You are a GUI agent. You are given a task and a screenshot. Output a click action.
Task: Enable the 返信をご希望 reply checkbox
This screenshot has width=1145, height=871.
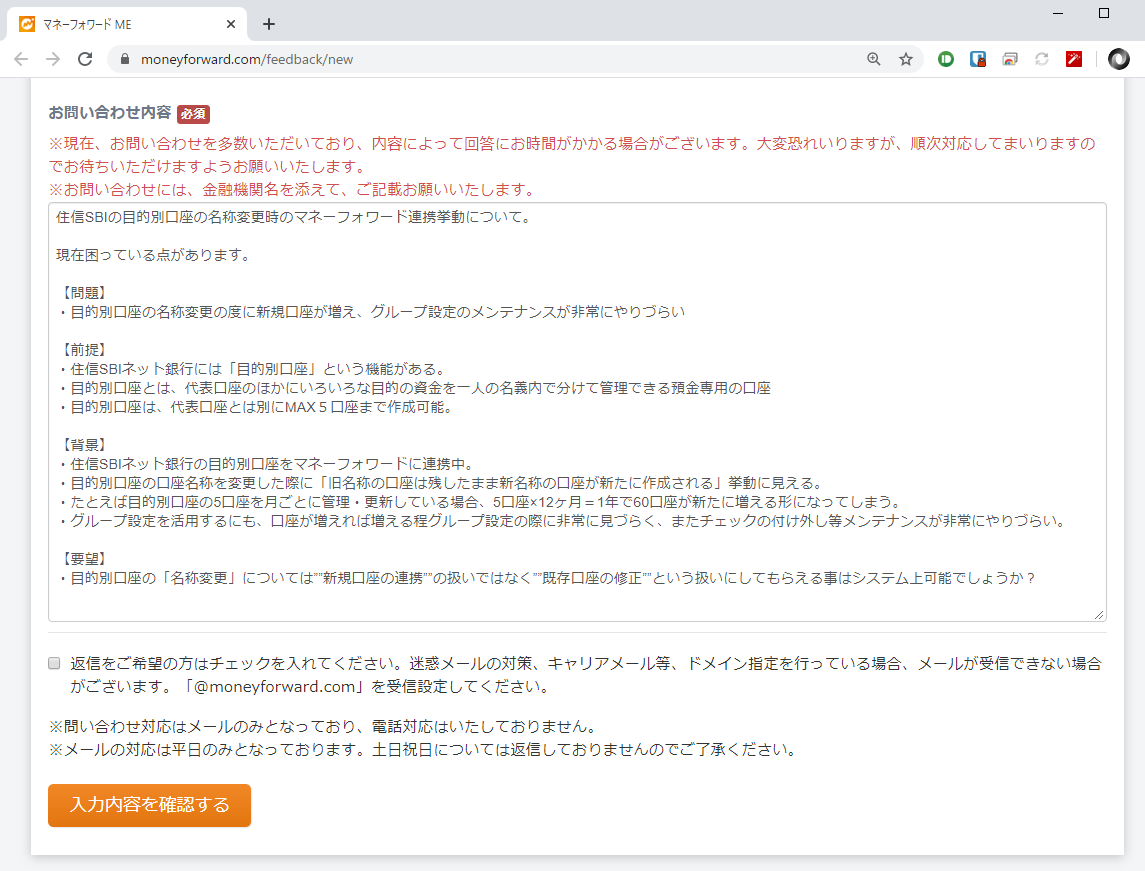[53, 663]
